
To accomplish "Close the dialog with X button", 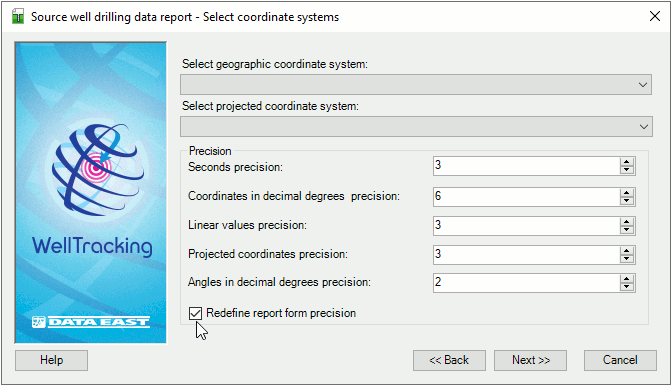I will [x=654, y=17].
